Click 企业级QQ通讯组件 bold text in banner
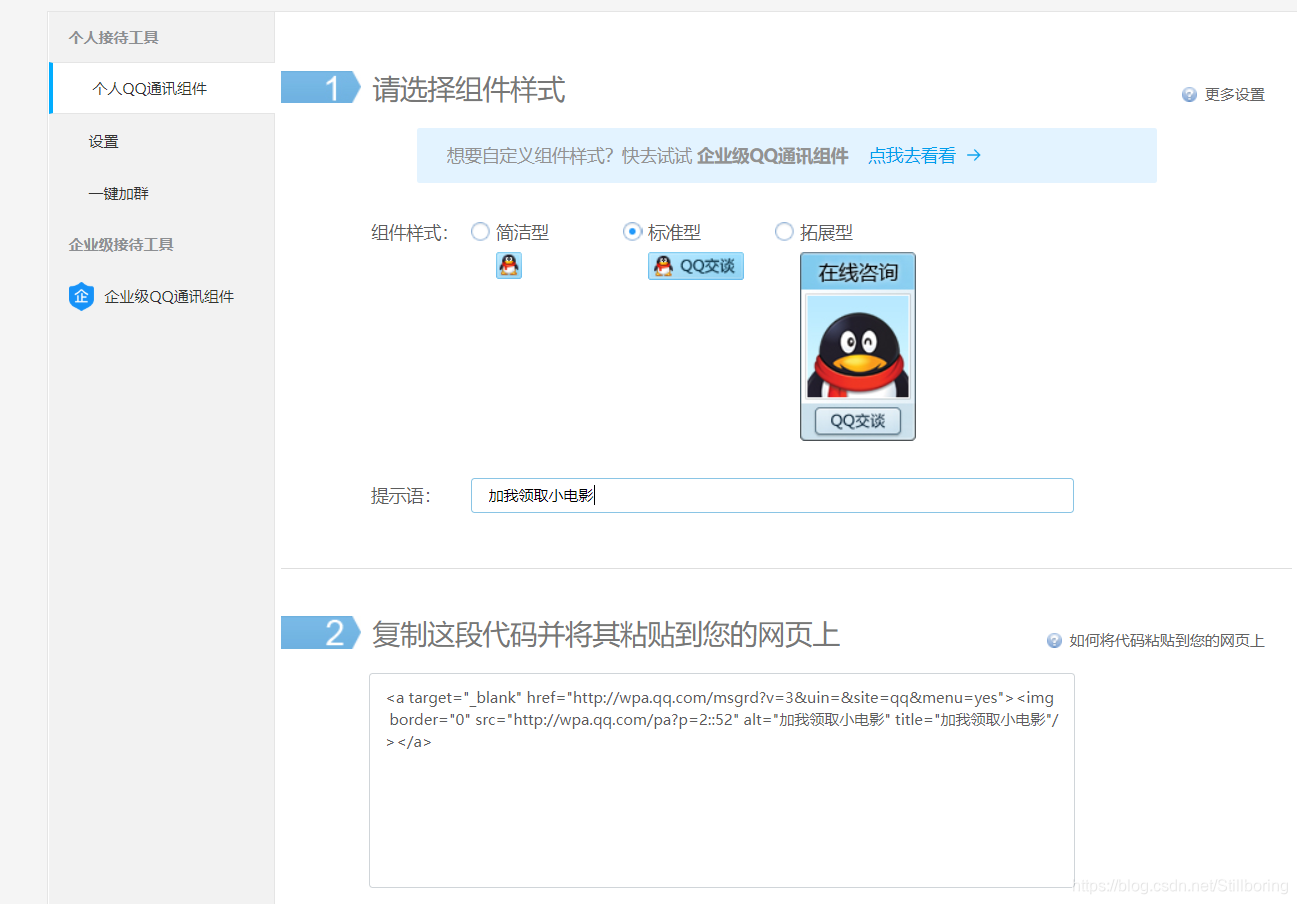The height and width of the screenshot is (904, 1297). pos(773,156)
